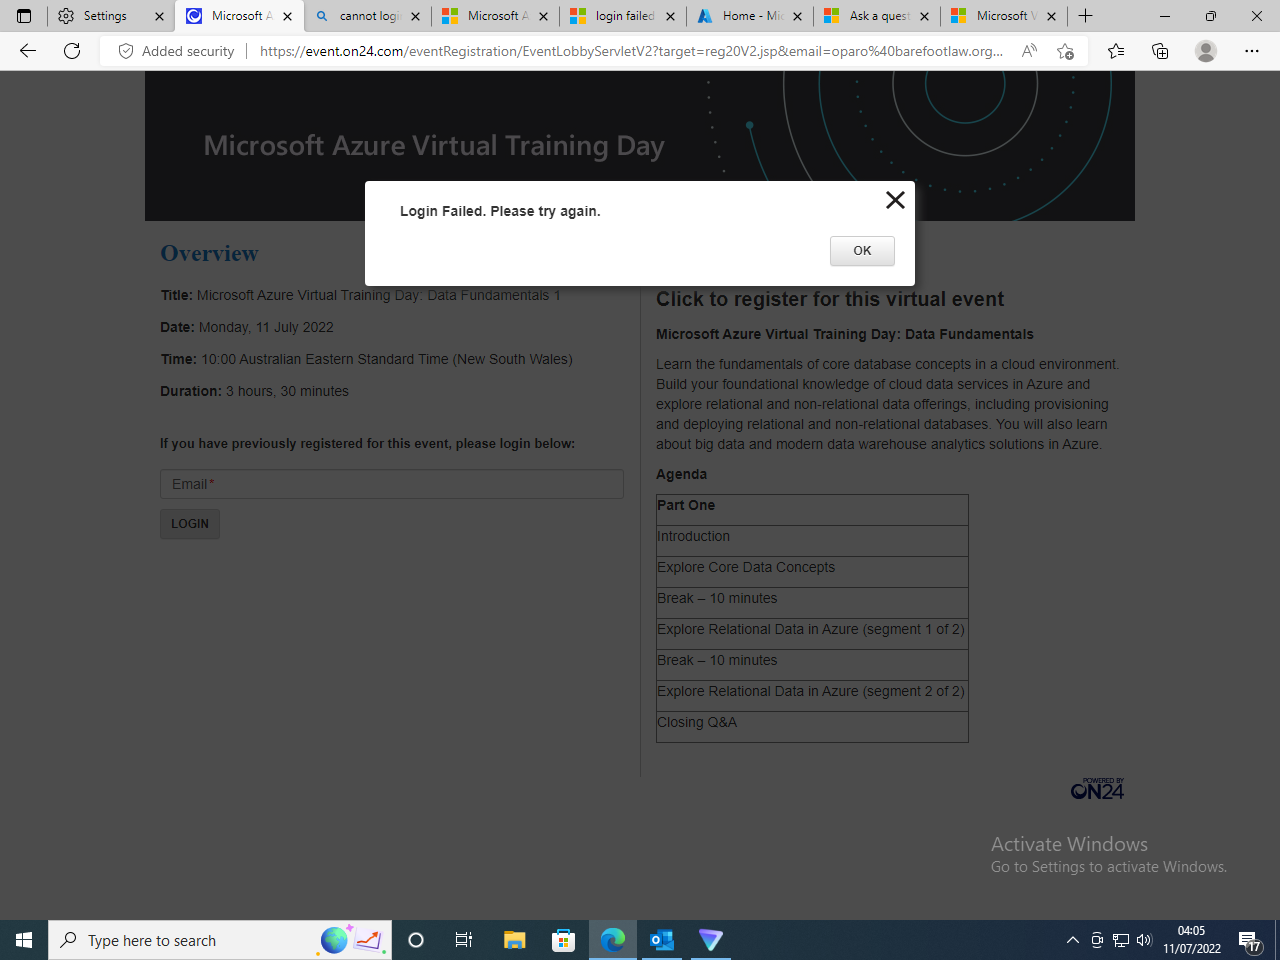Show hidden system tray icons
Viewport: 1280px width, 960px height.
tap(1073, 940)
